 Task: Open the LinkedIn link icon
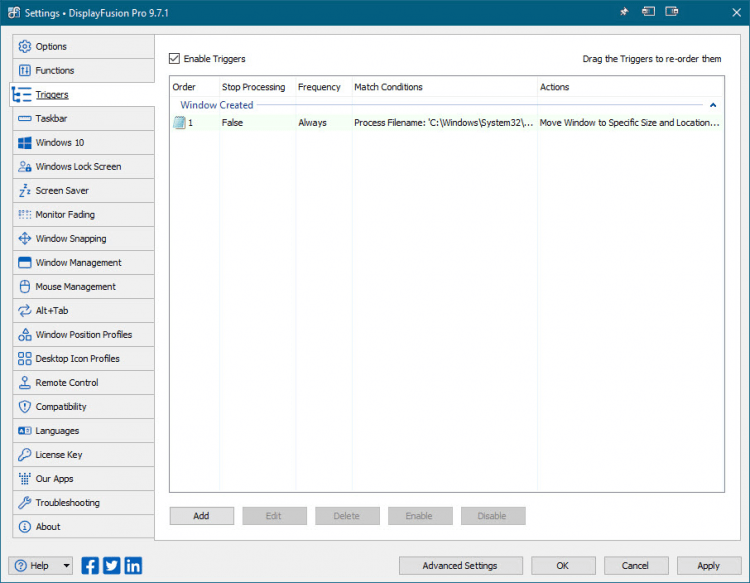(133, 565)
